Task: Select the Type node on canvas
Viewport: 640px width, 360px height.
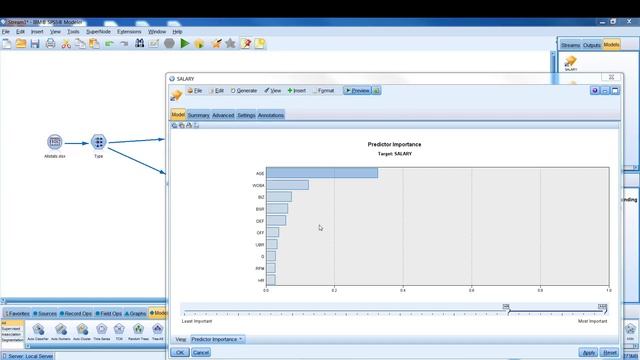Action: 98,142
